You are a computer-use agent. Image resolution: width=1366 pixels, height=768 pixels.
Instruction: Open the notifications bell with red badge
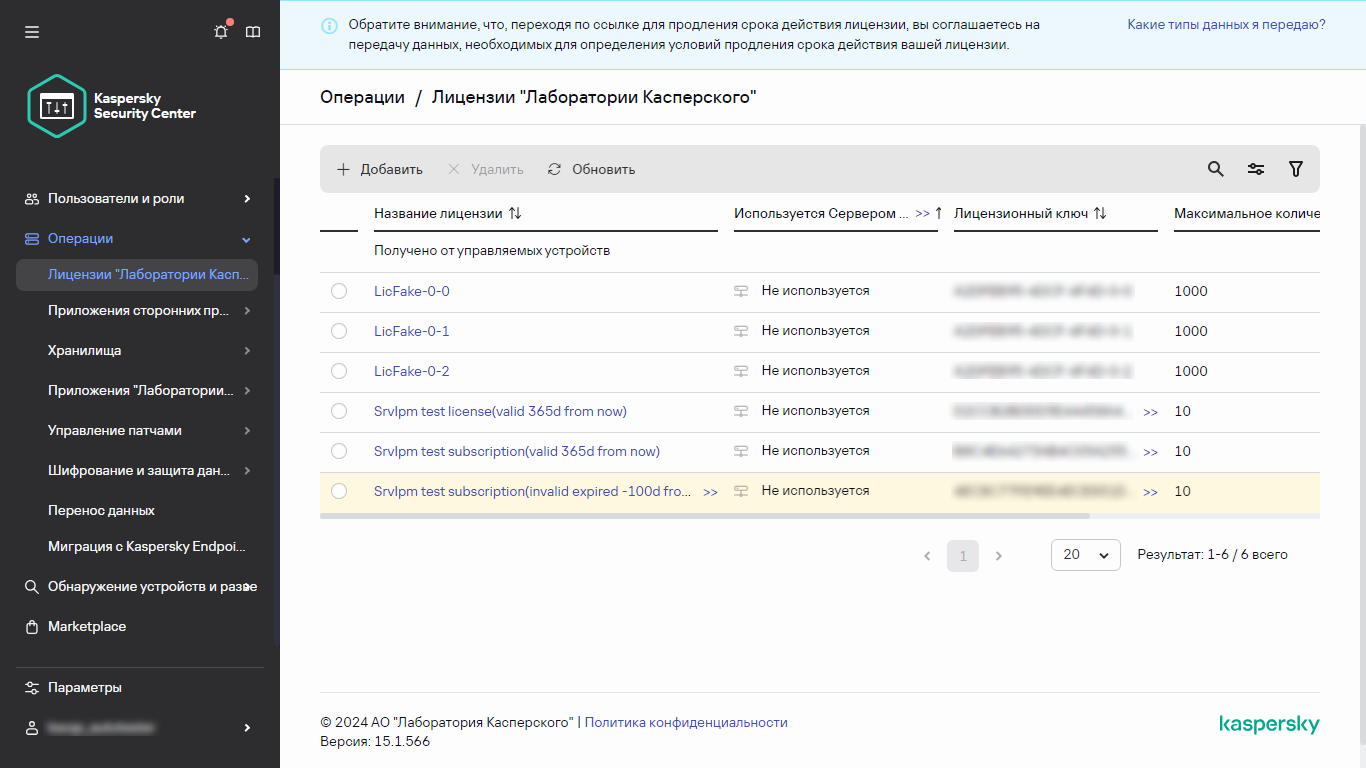pyautogui.click(x=220, y=31)
